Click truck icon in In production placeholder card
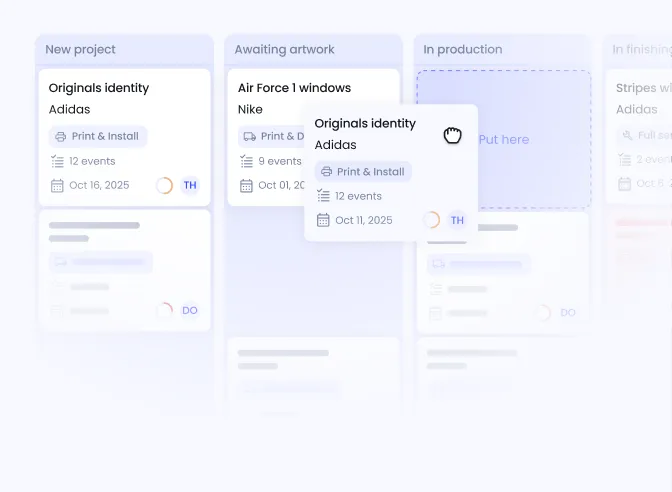This screenshot has width=672, height=492. click(438, 264)
